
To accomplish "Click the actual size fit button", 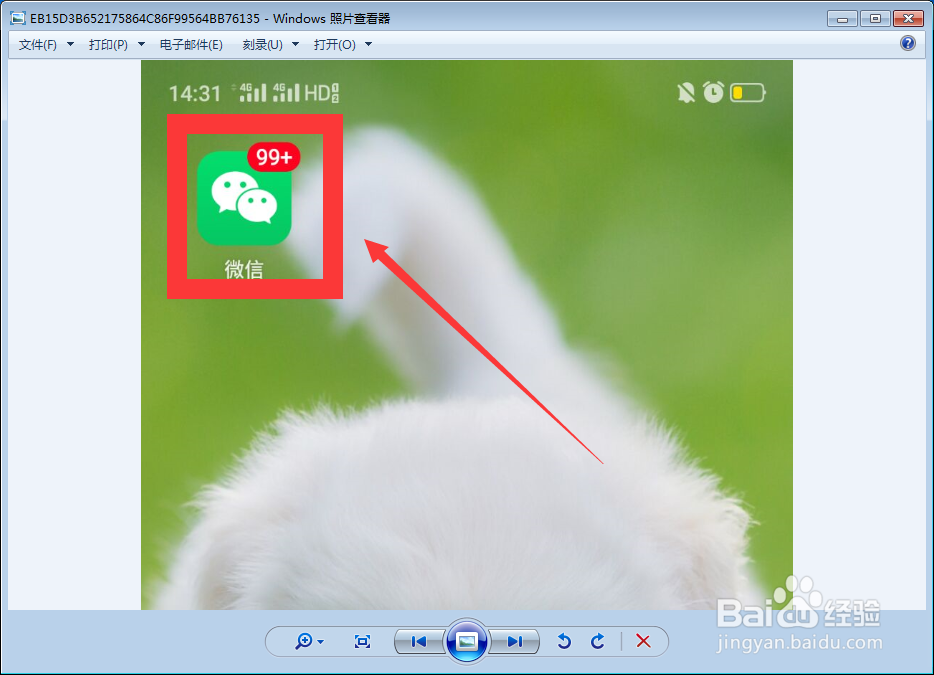I will (362, 642).
